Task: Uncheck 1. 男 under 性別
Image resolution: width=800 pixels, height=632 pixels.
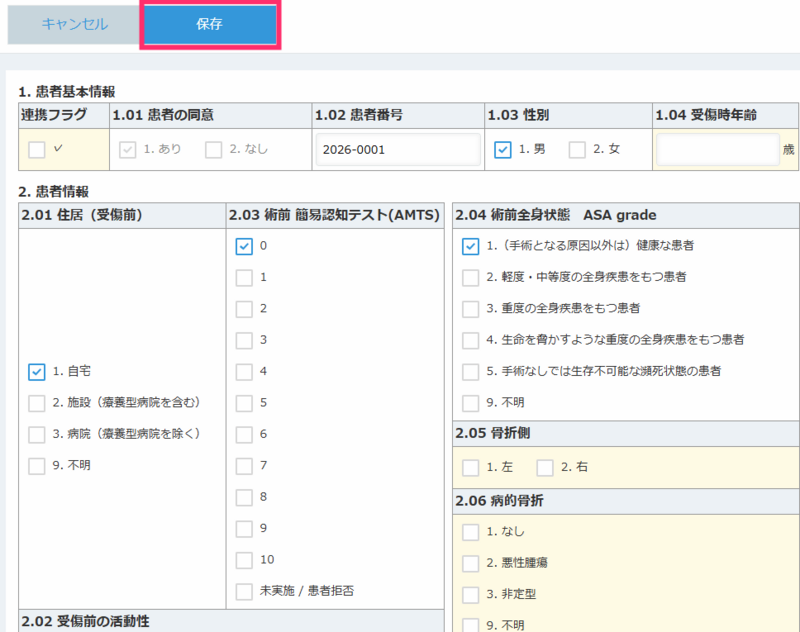Action: (503, 150)
